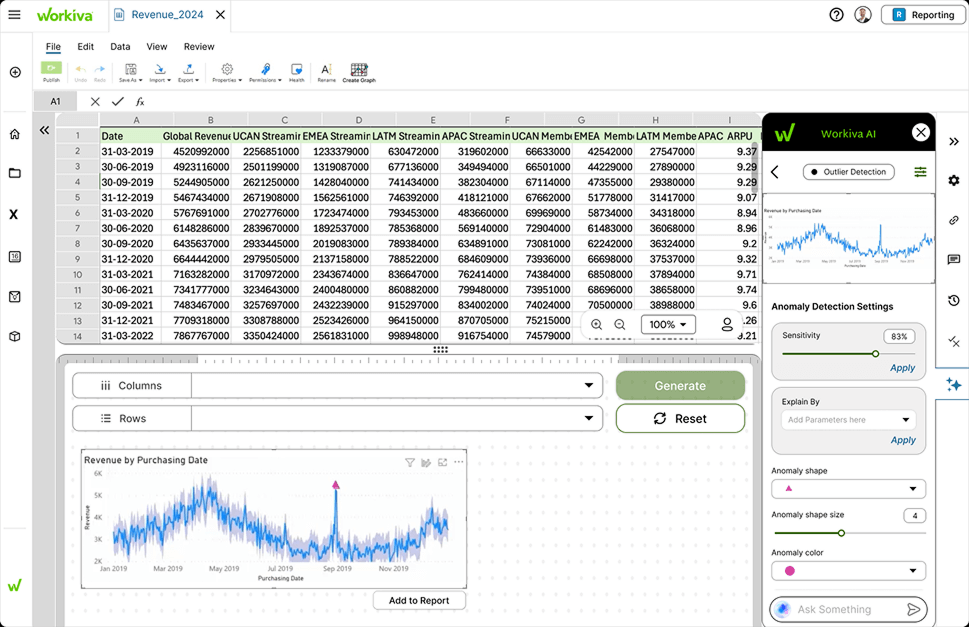This screenshot has width=969, height=627.
Task: Open the cube icon in left sidebar
Action: click(15, 337)
